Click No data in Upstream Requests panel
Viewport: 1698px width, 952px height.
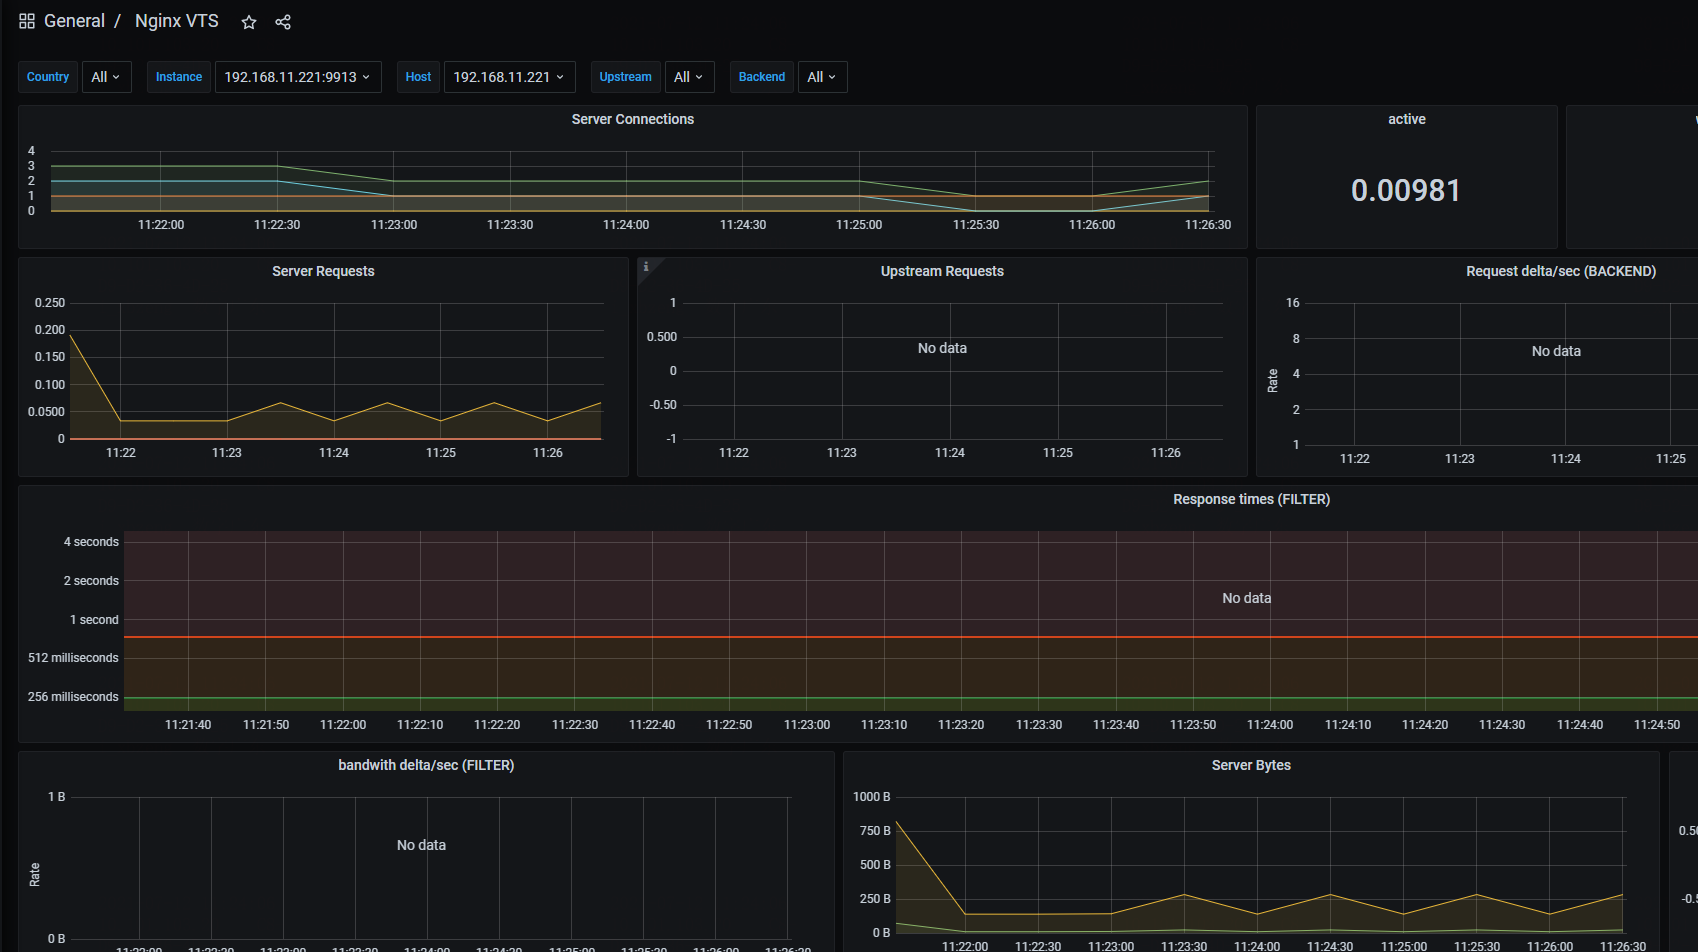pyautogui.click(x=942, y=348)
